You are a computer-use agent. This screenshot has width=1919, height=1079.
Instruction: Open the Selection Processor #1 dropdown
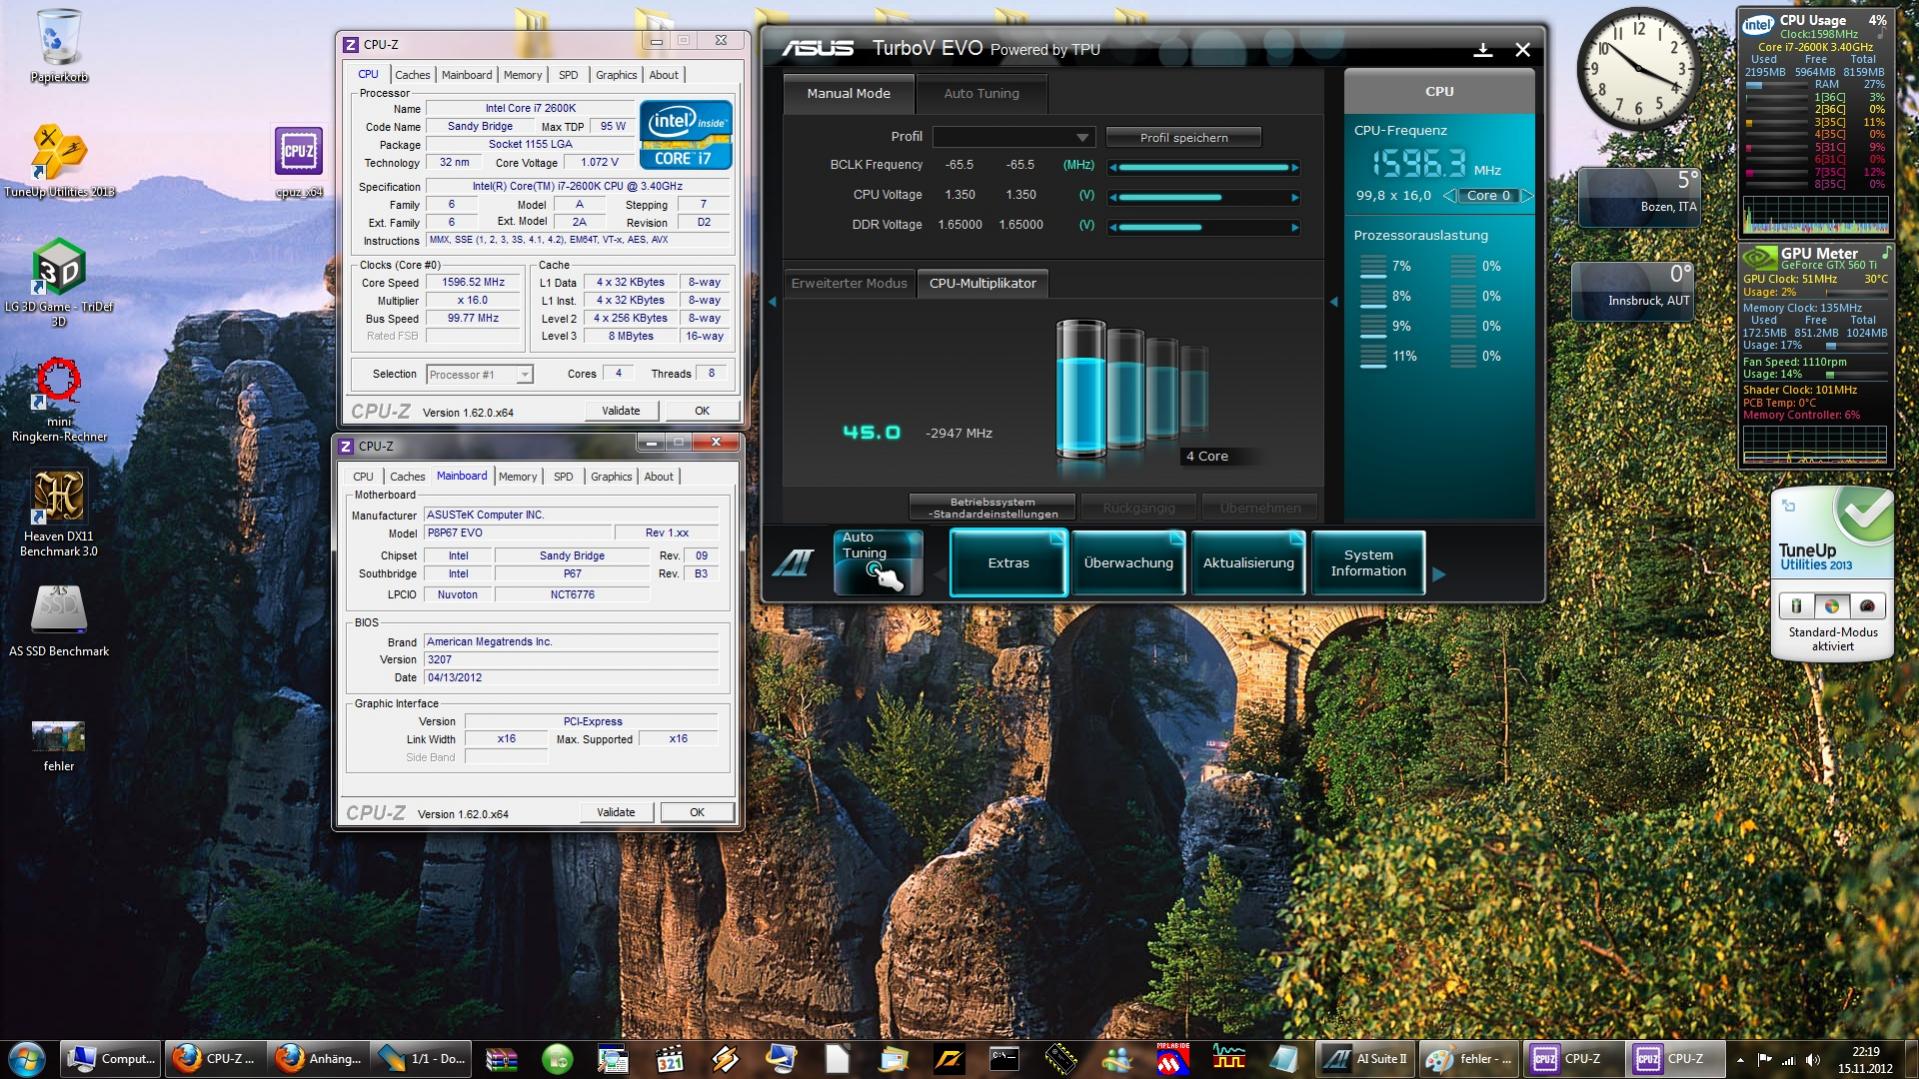pos(479,374)
